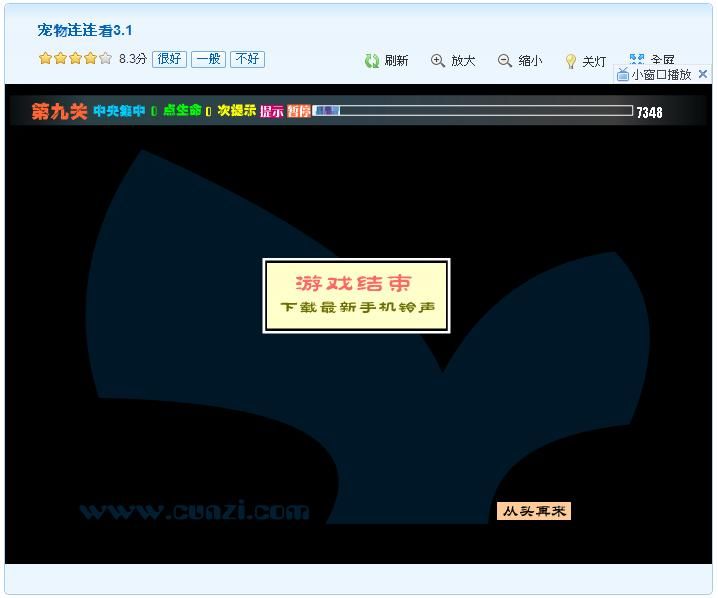The image size is (718, 598).
Task: Enter fullscreen via the 全屏 icon
Action: [637, 59]
